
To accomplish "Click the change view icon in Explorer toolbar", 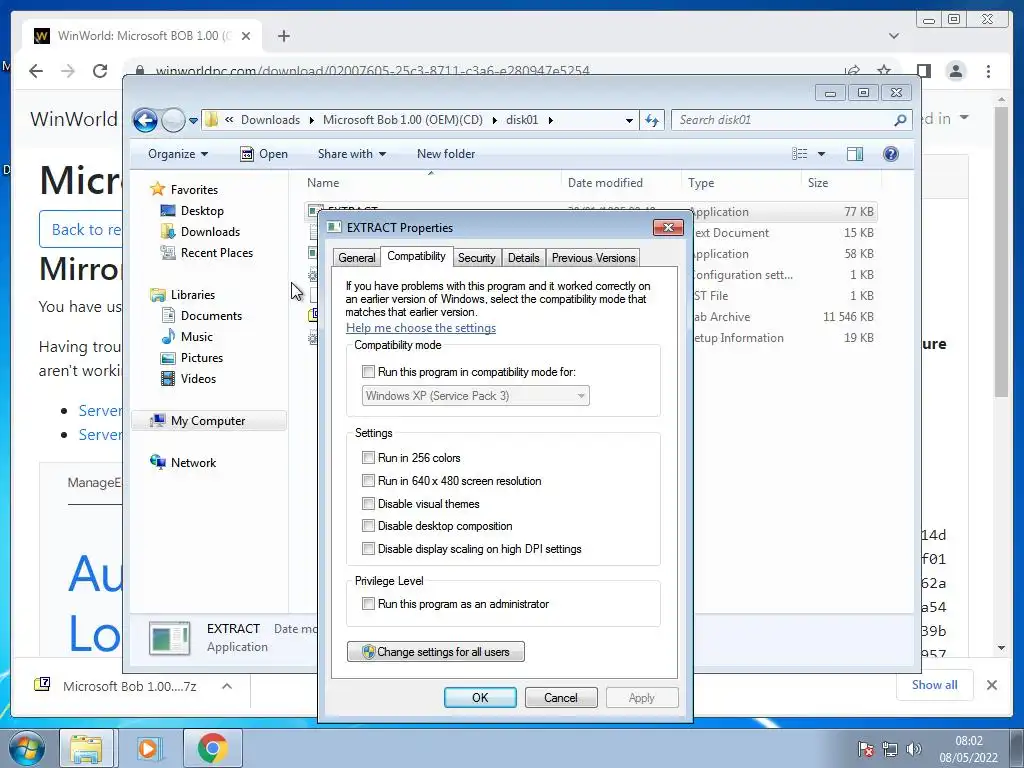I will pyautogui.click(x=799, y=154).
